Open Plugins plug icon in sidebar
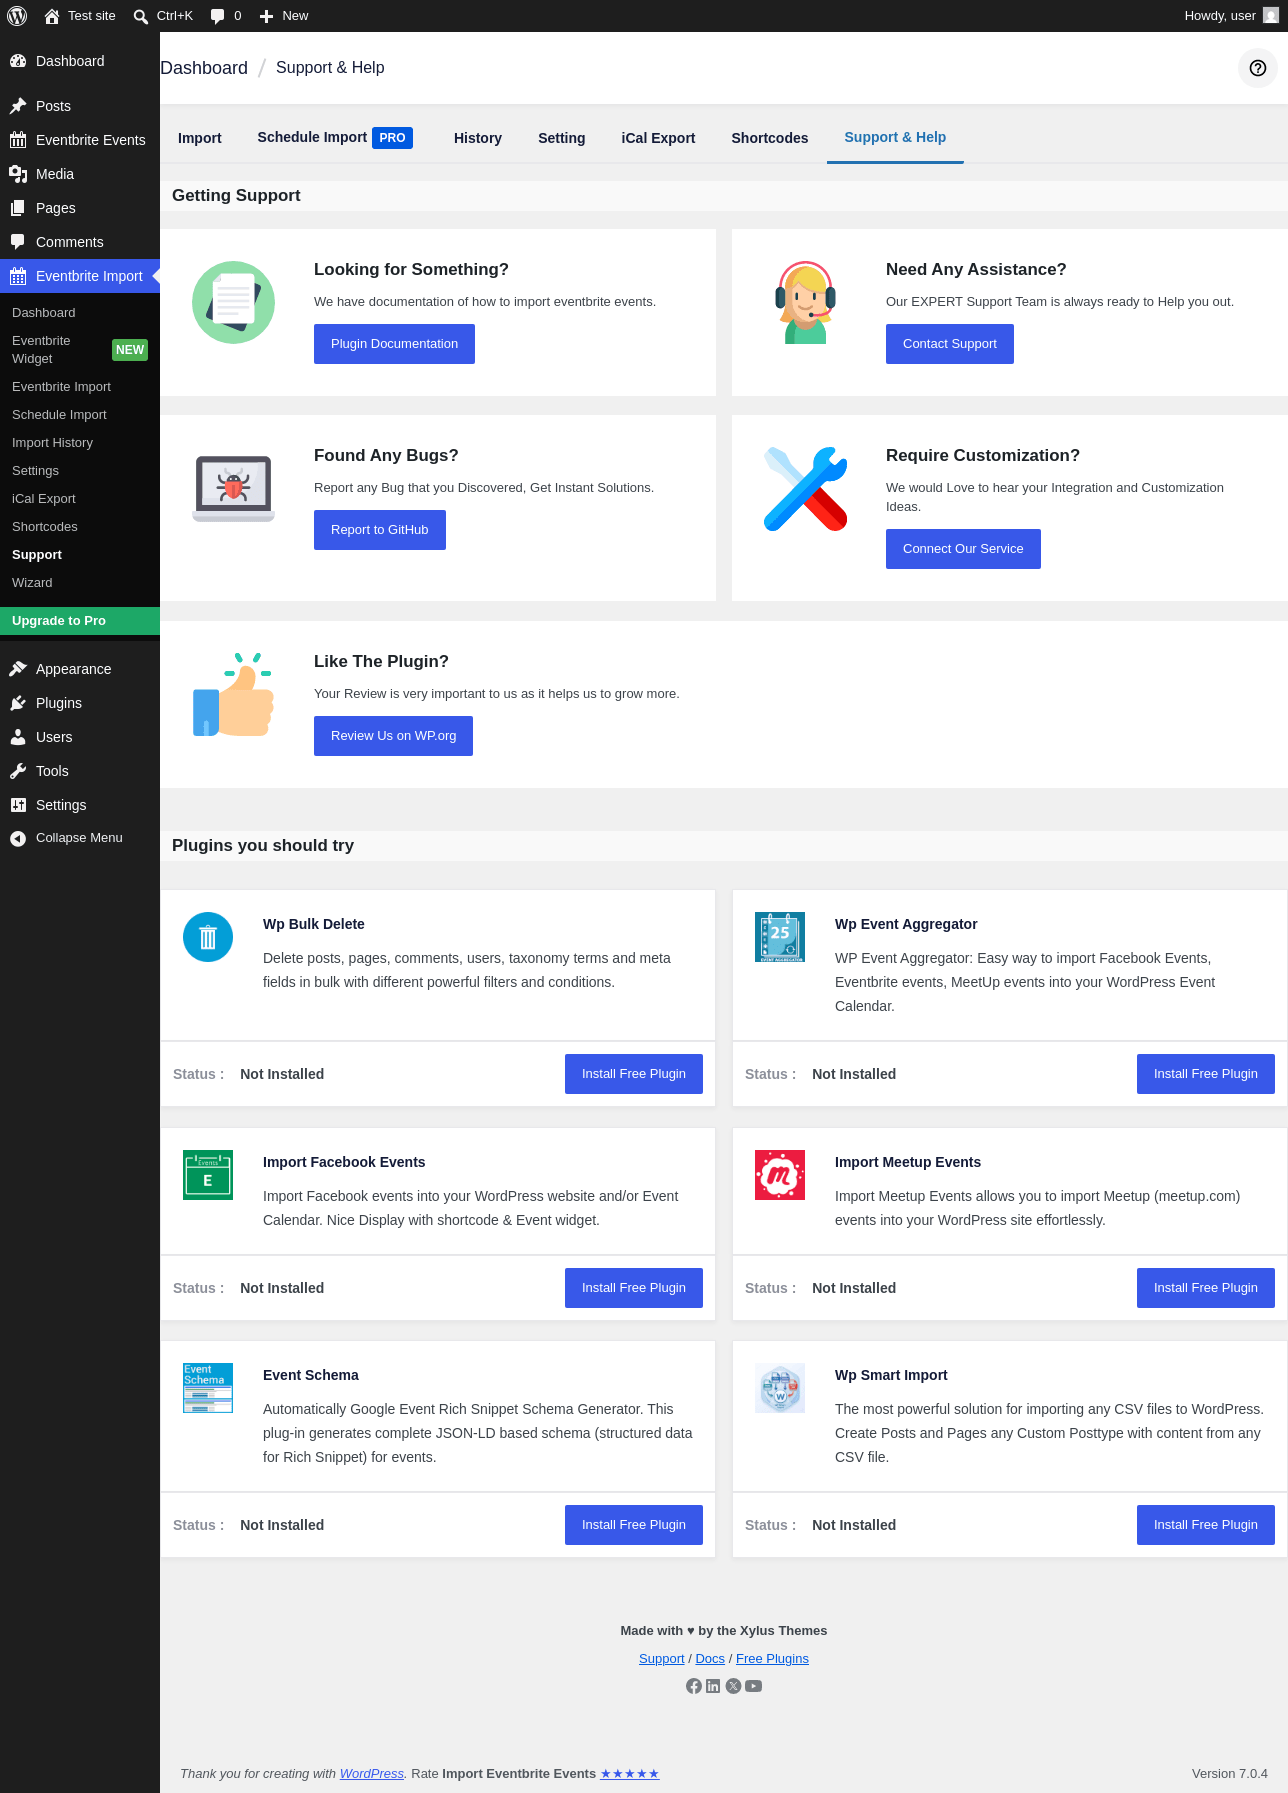This screenshot has width=1288, height=1793. 18,703
